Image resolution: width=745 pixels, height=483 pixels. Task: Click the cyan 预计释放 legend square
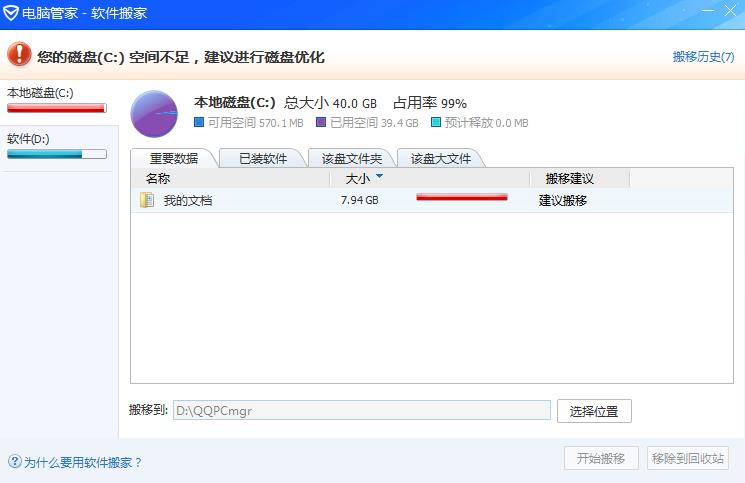pos(436,123)
